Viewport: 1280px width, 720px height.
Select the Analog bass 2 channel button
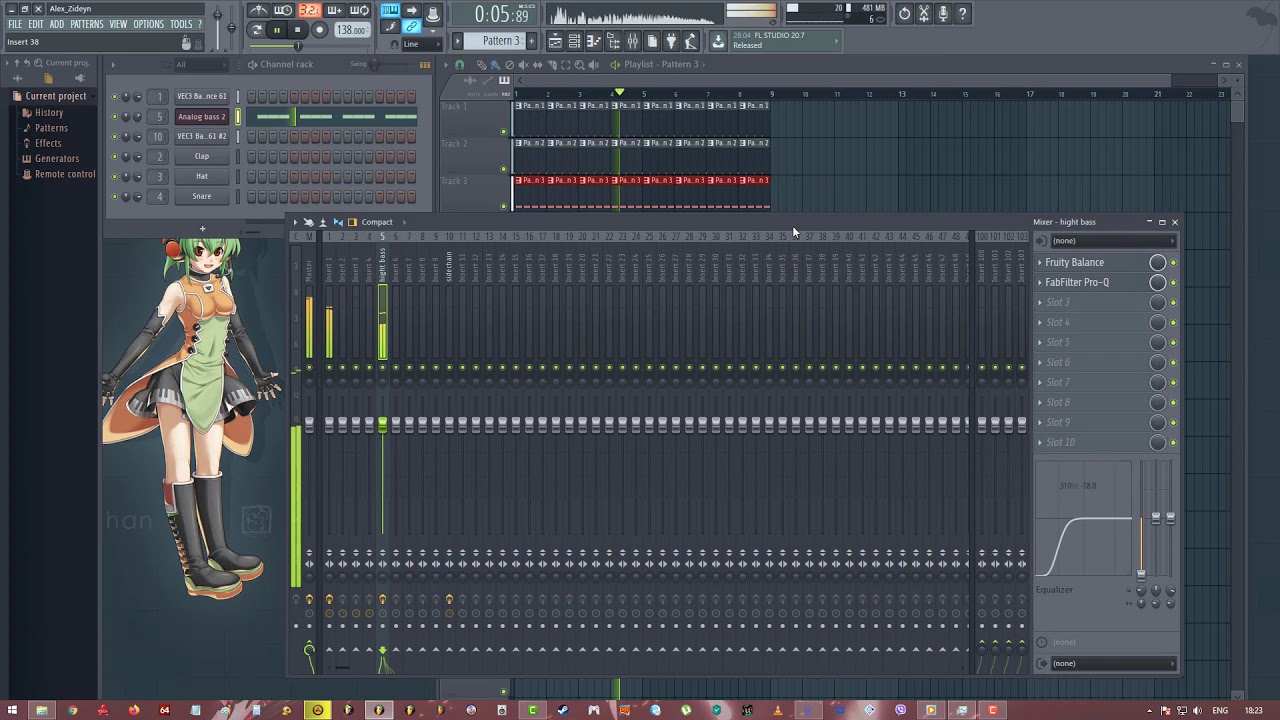(x=202, y=116)
